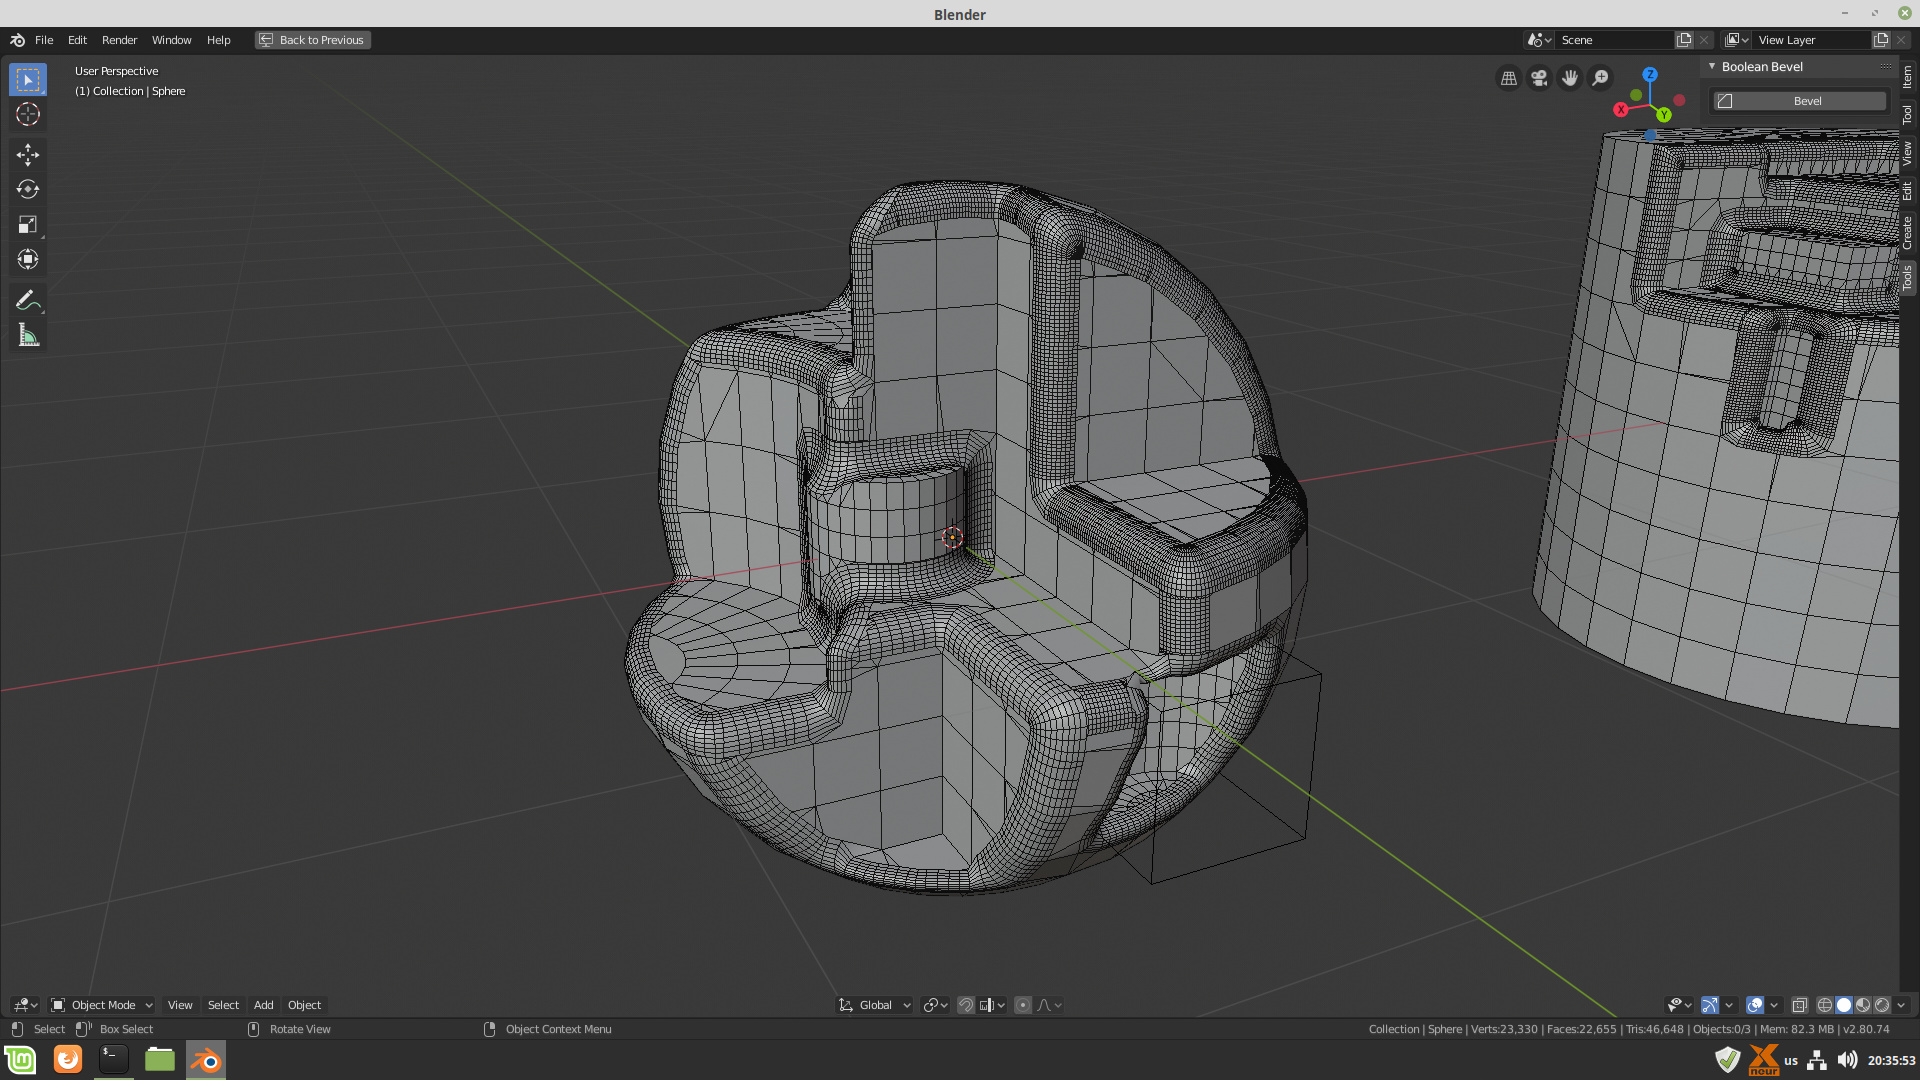Click the View Layer name field
Image resolution: width=1920 pixels, height=1080 pixels.
(x=1812, y=40)
